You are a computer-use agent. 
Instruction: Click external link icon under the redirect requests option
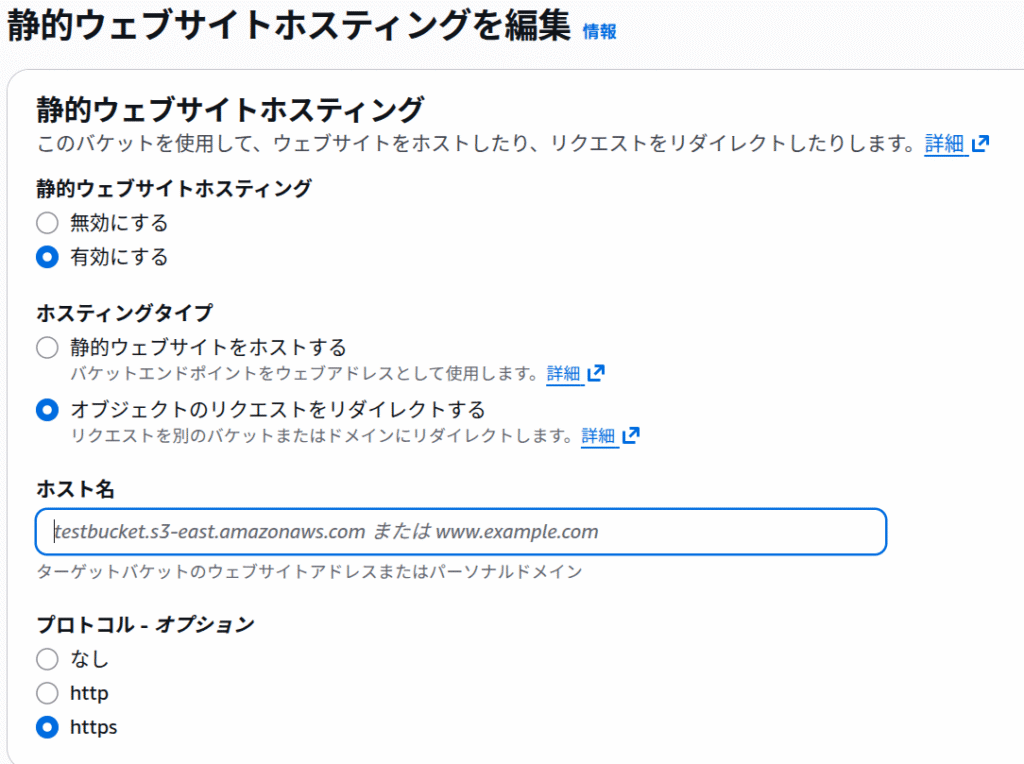[x=631, y=436]
